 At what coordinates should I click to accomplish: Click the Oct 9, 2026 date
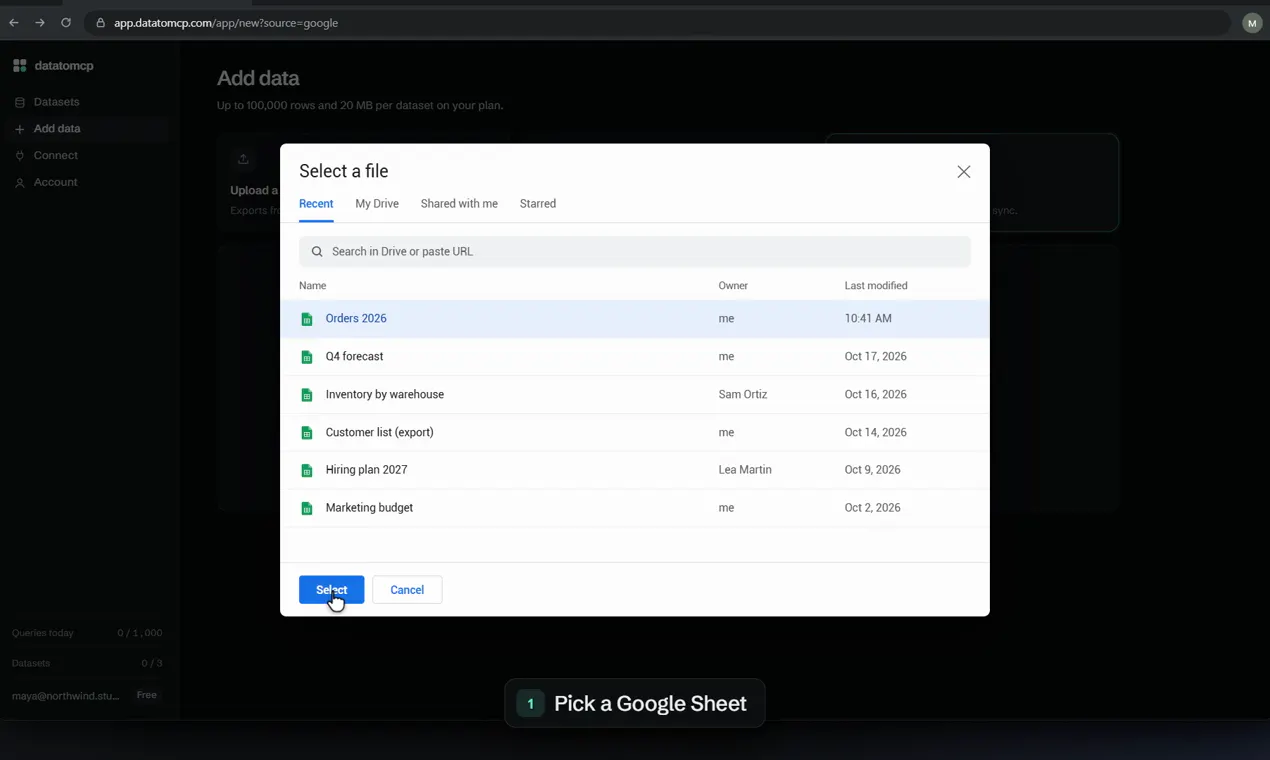pyautogui.click(x=873, y=470)
